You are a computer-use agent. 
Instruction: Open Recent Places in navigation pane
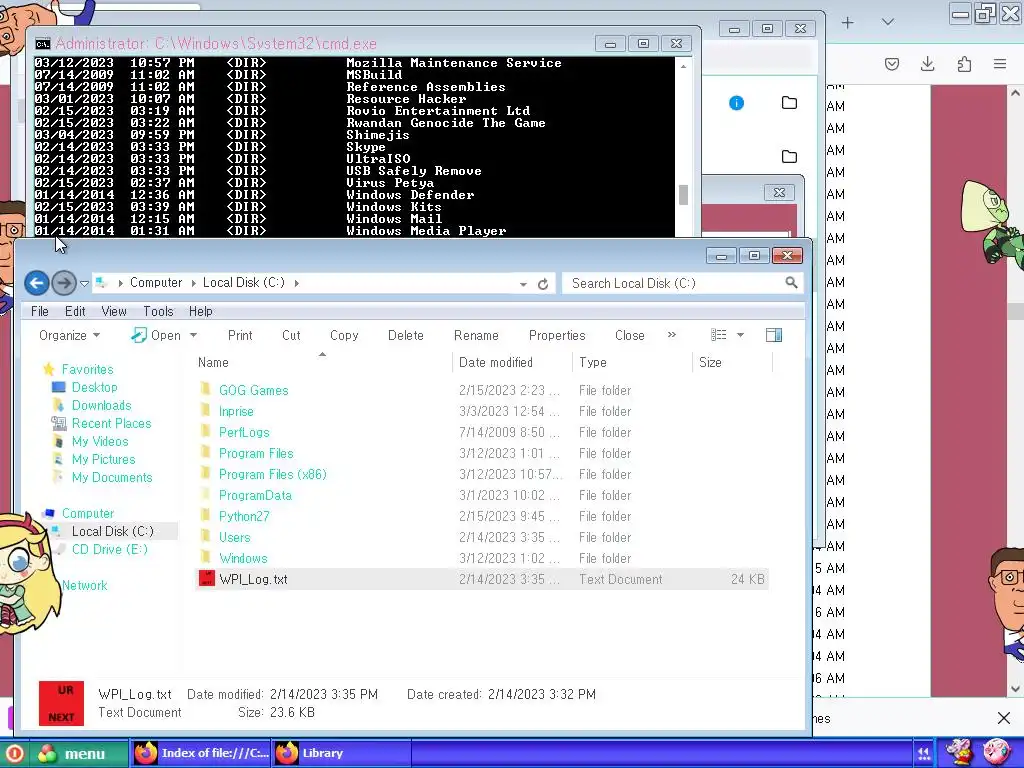click(111, 423)
